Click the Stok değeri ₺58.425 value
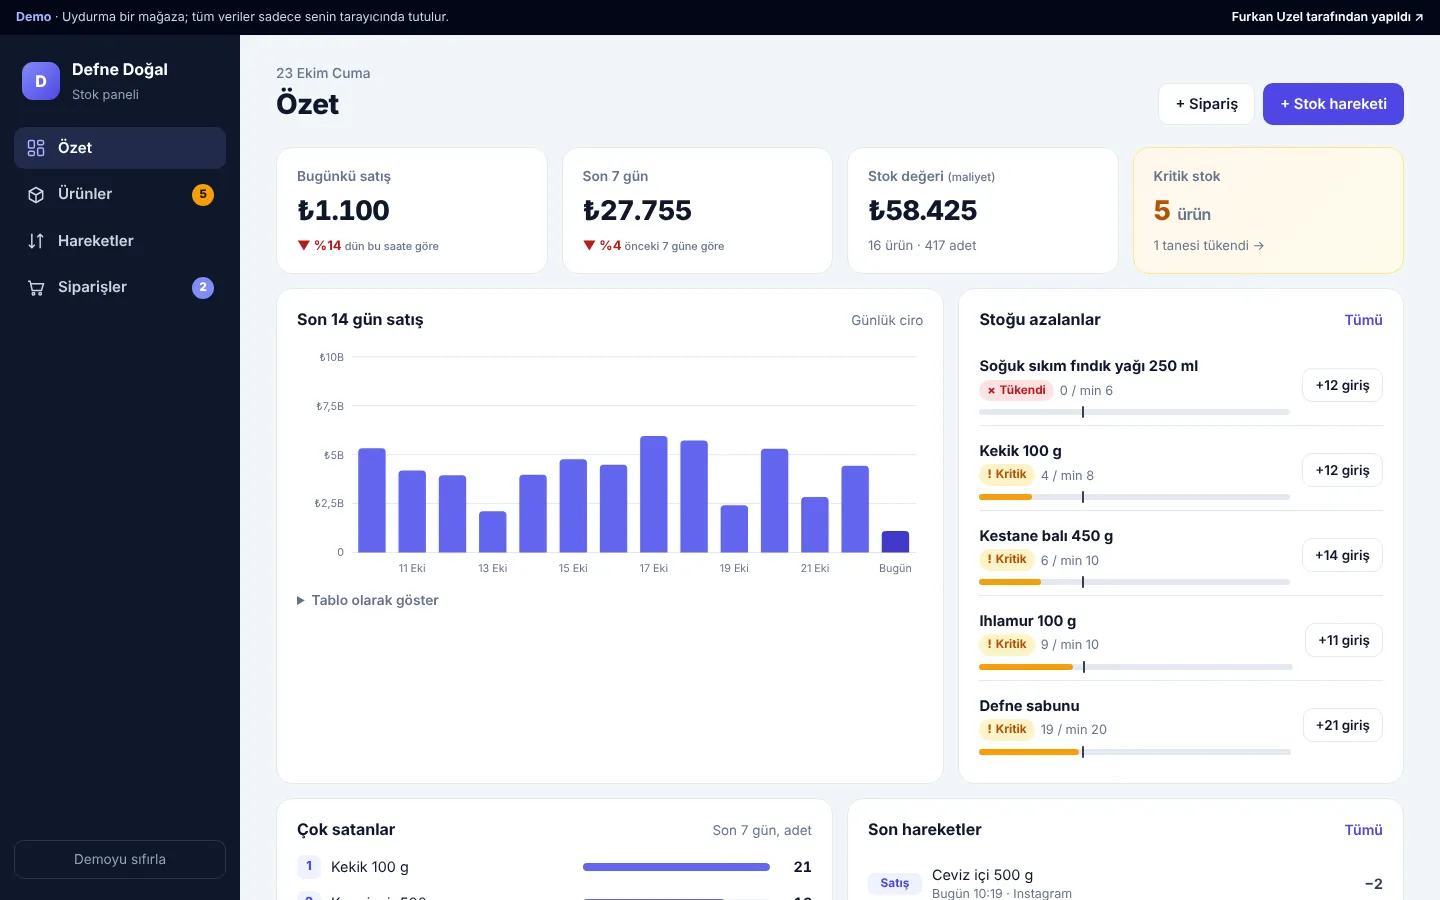Screen dimensions: 1440x900 pos(922,210)
